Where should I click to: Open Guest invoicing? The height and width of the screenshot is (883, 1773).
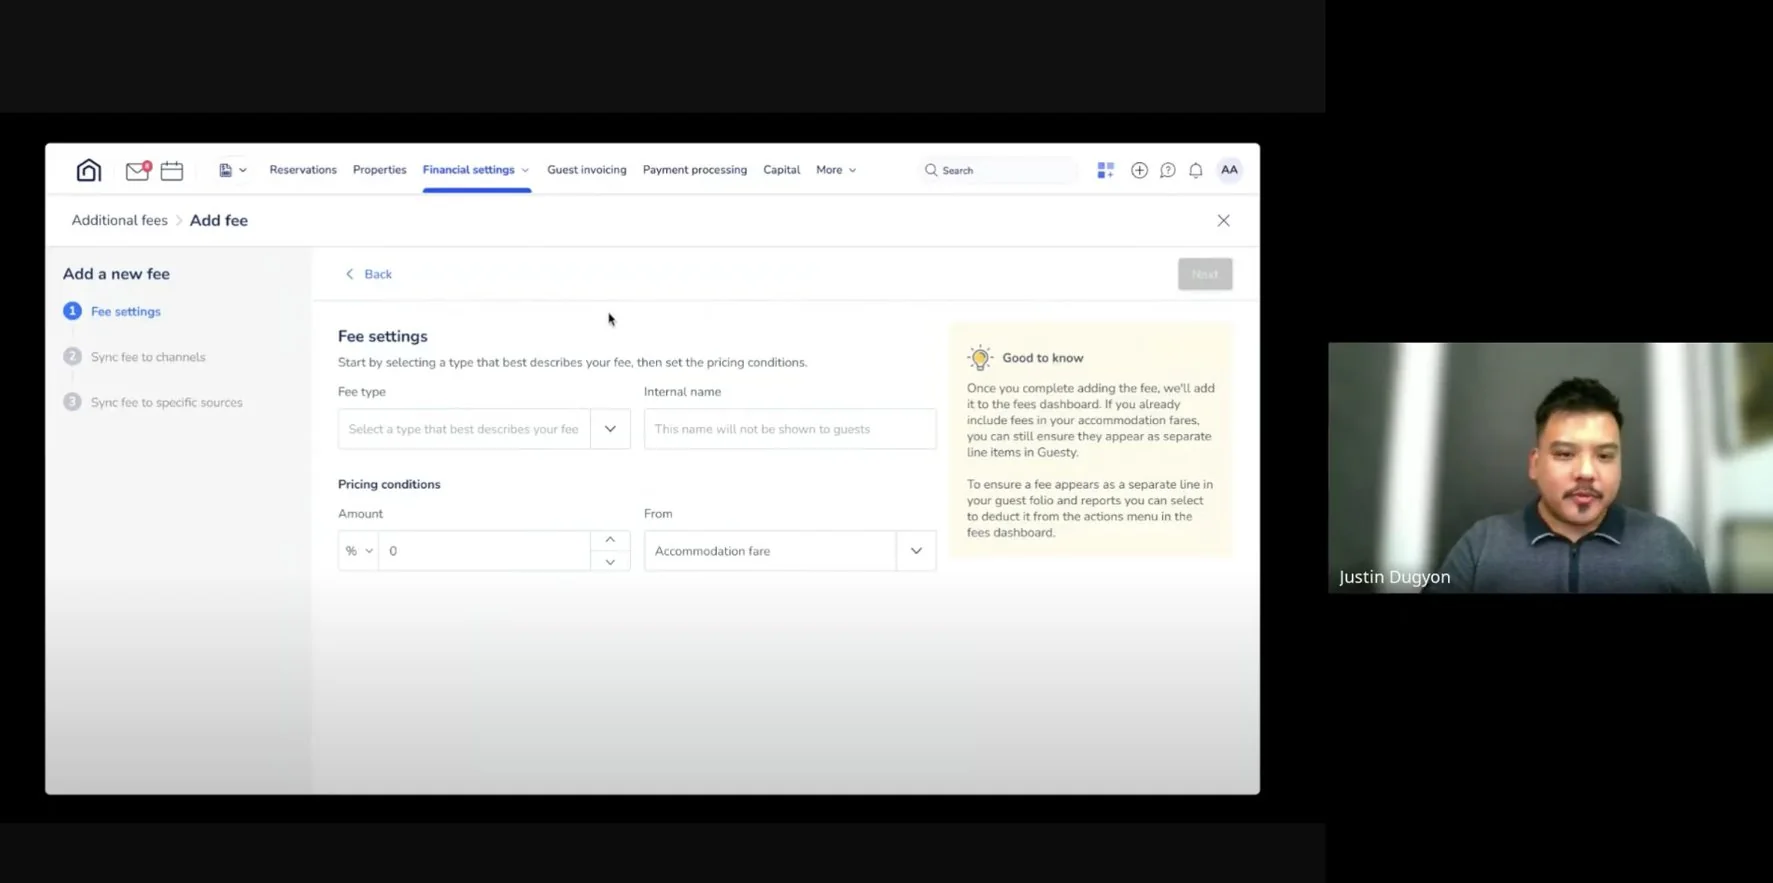[587, 170]
